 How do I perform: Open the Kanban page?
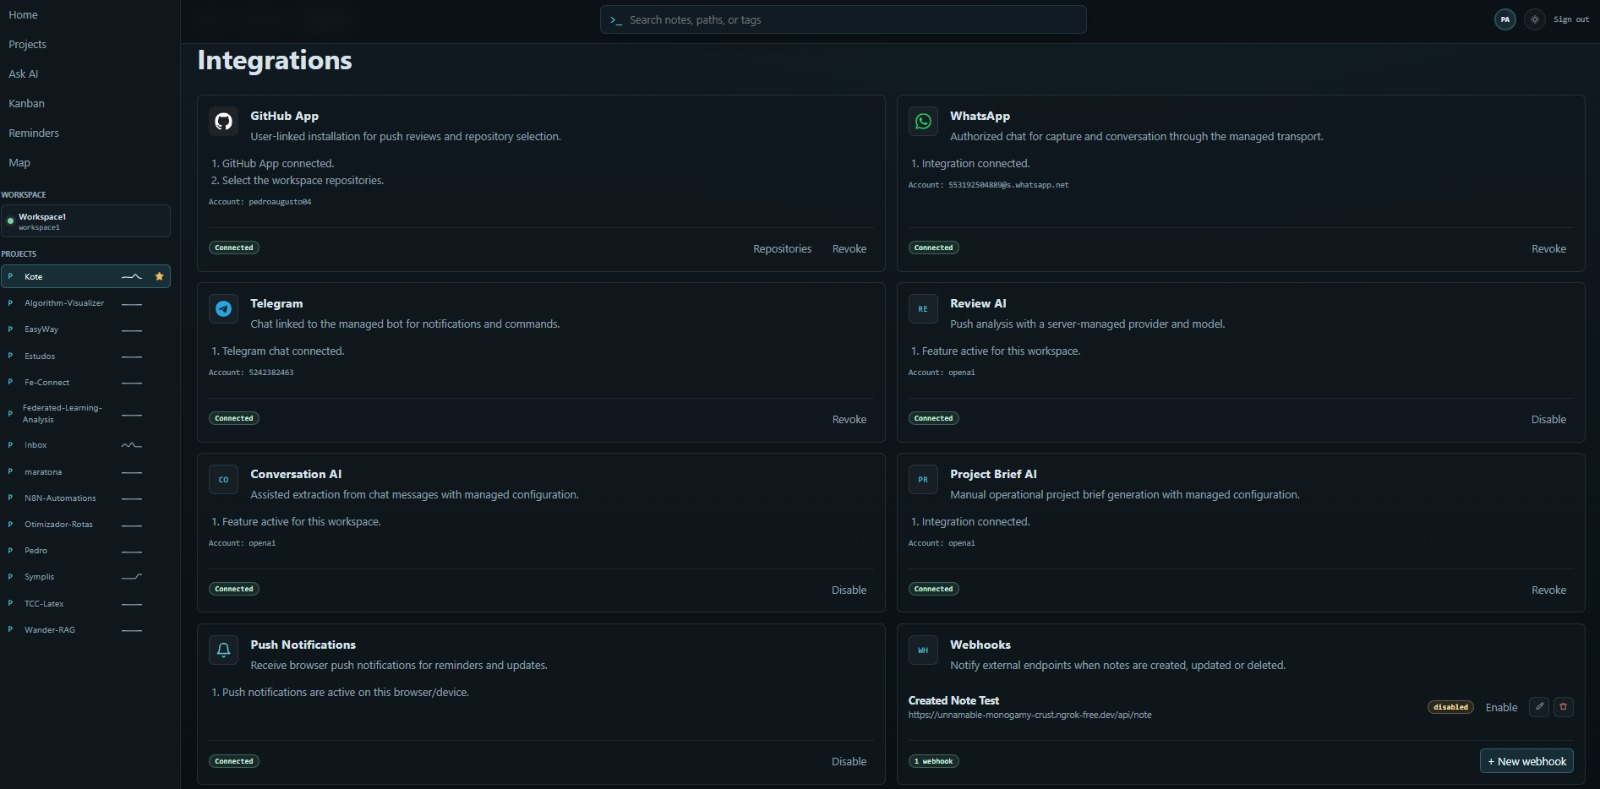click(26, 103)
